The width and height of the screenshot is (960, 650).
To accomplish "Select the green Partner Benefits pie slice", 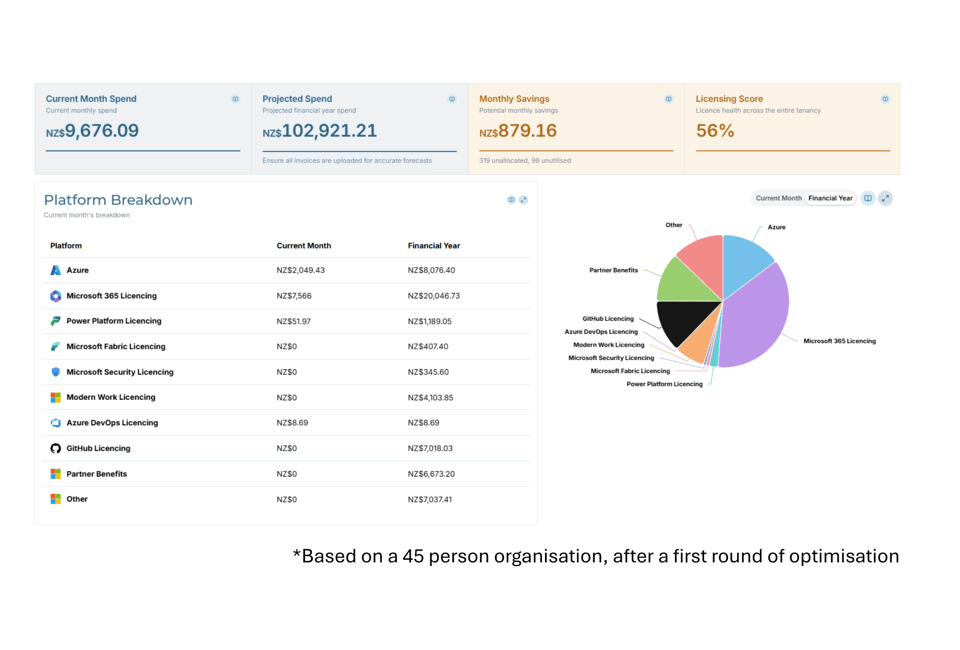I will pyautogui.click(x=683, y=282).
